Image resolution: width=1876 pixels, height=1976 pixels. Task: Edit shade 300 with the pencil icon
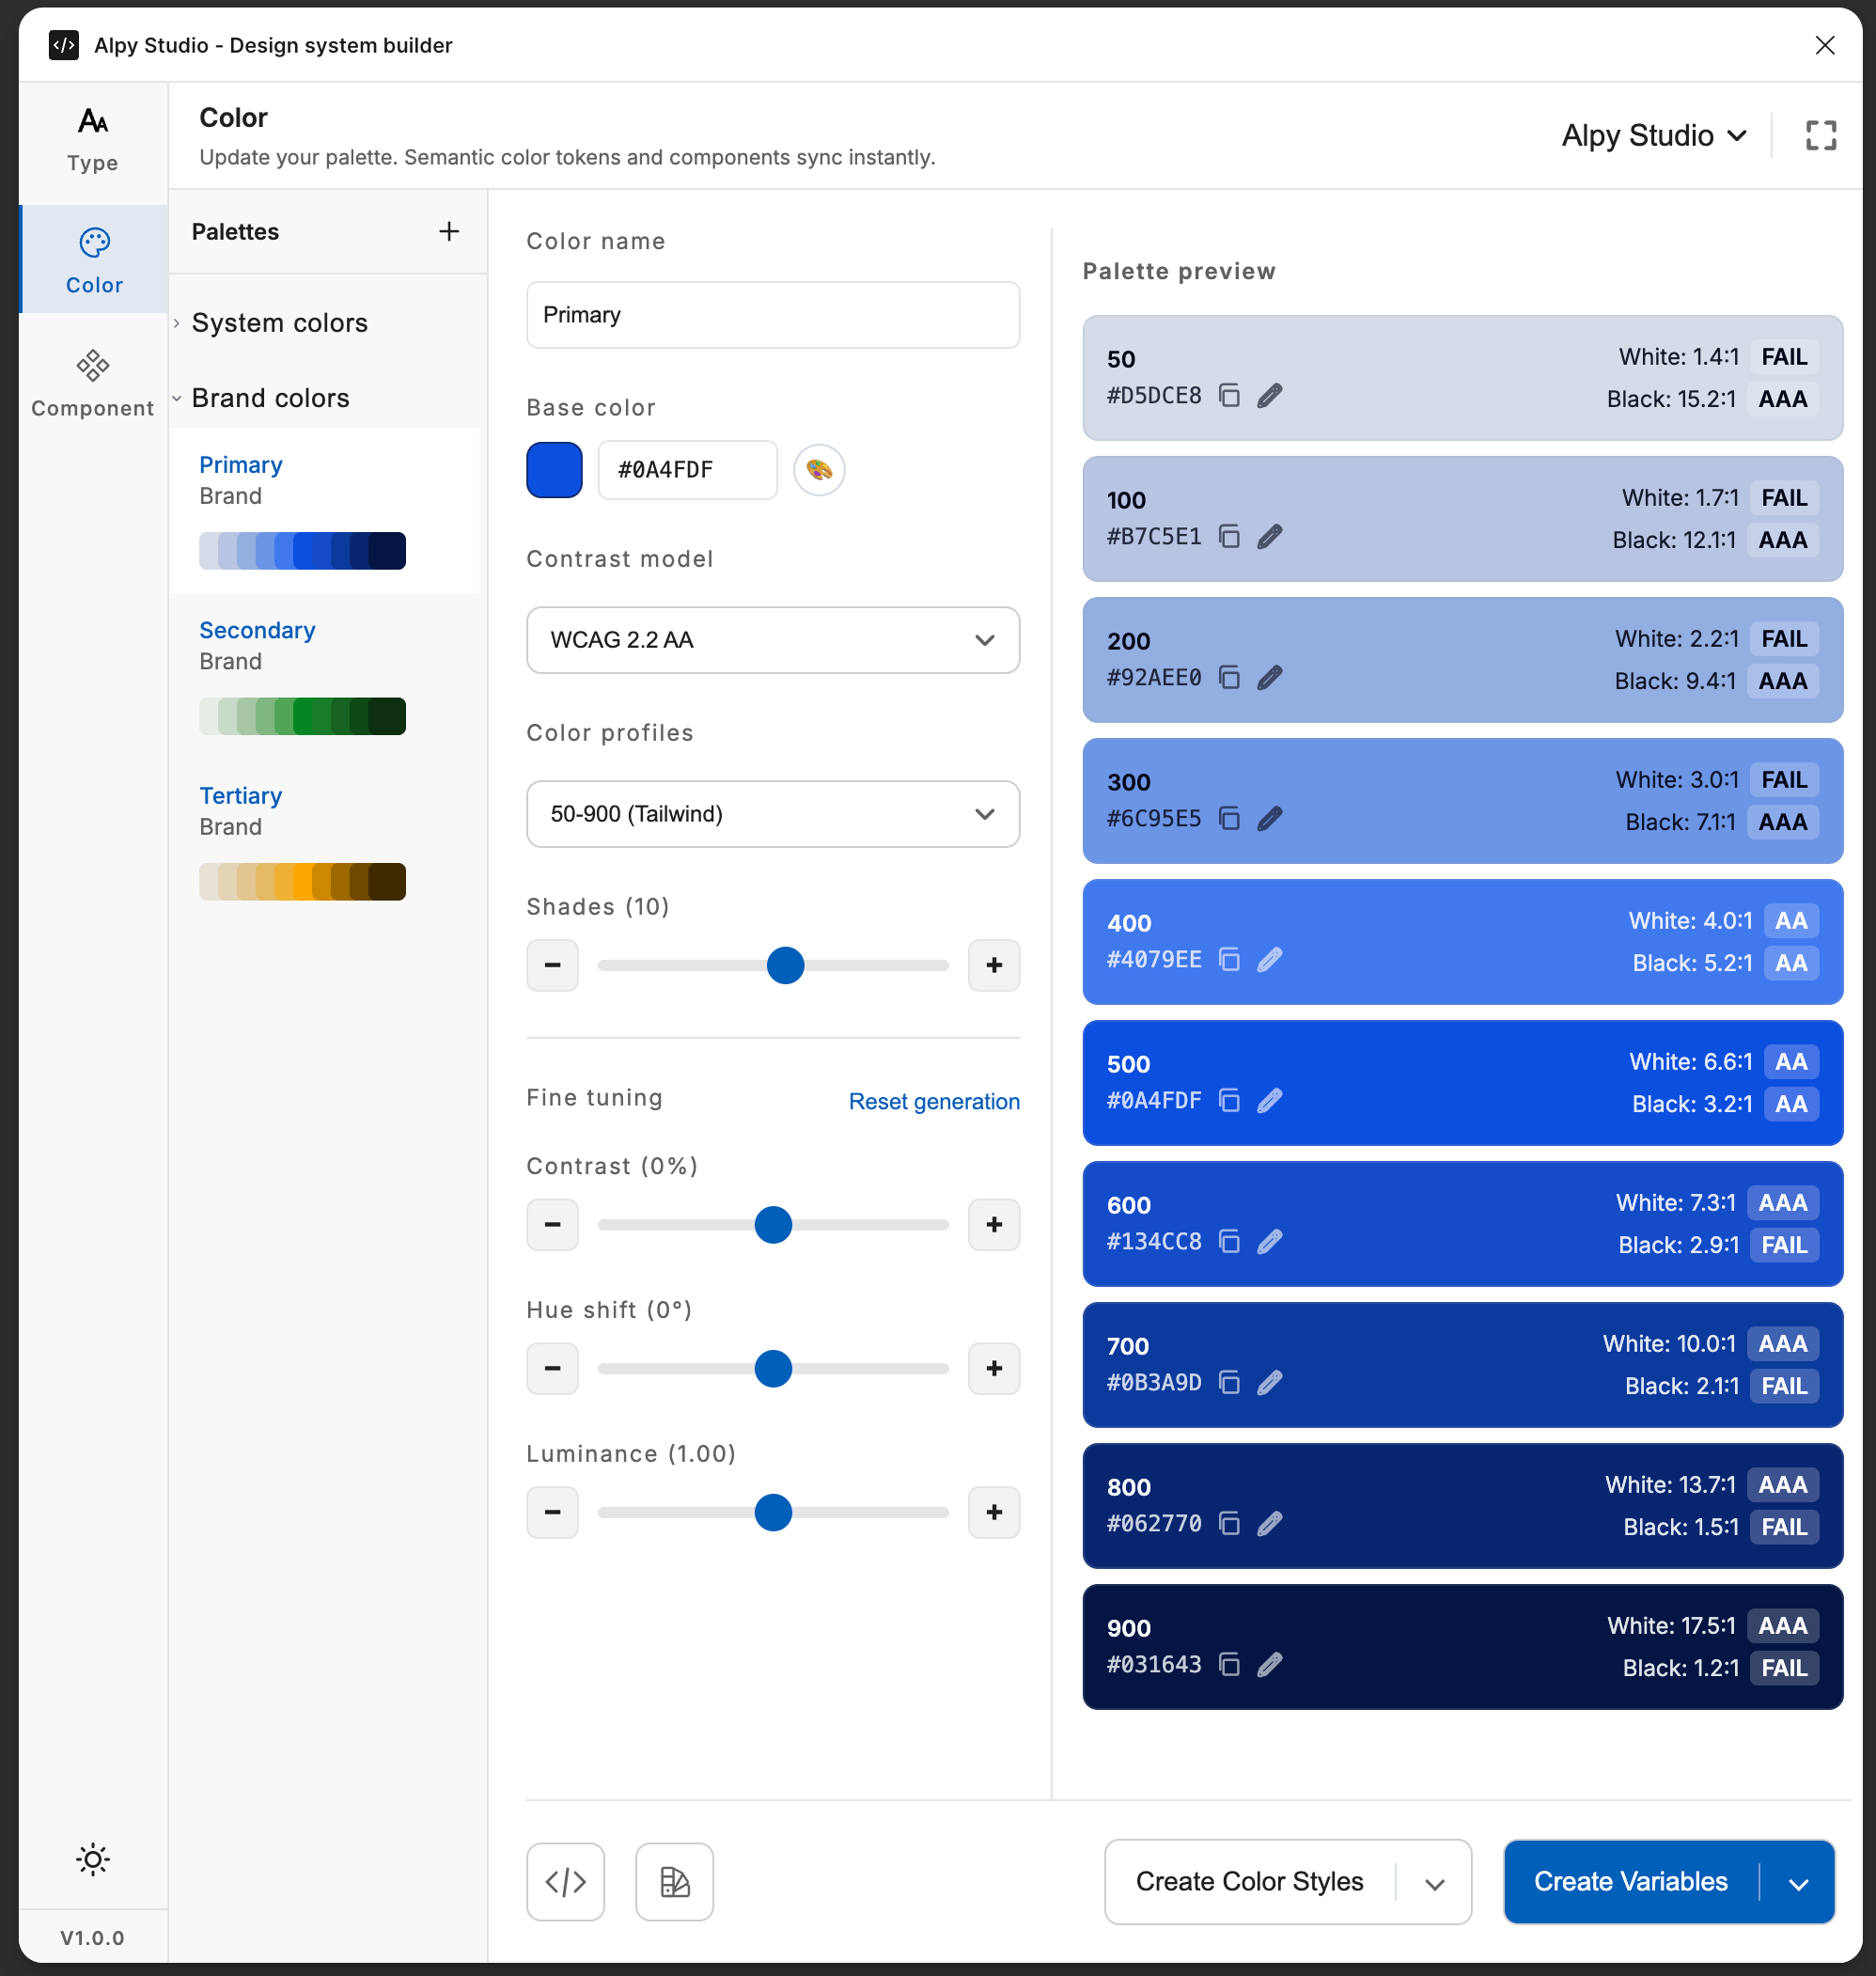coord(1269,819)
